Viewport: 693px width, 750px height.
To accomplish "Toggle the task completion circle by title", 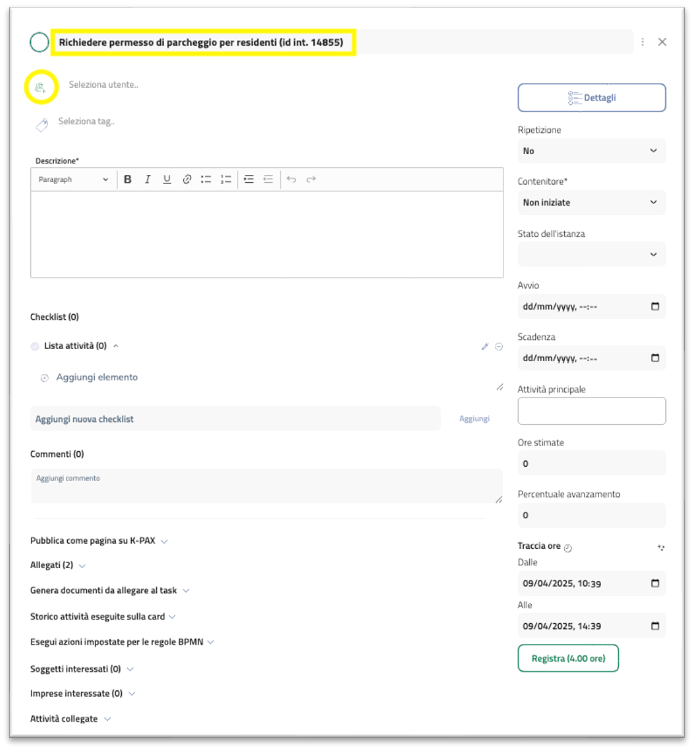I will (39, 42).
